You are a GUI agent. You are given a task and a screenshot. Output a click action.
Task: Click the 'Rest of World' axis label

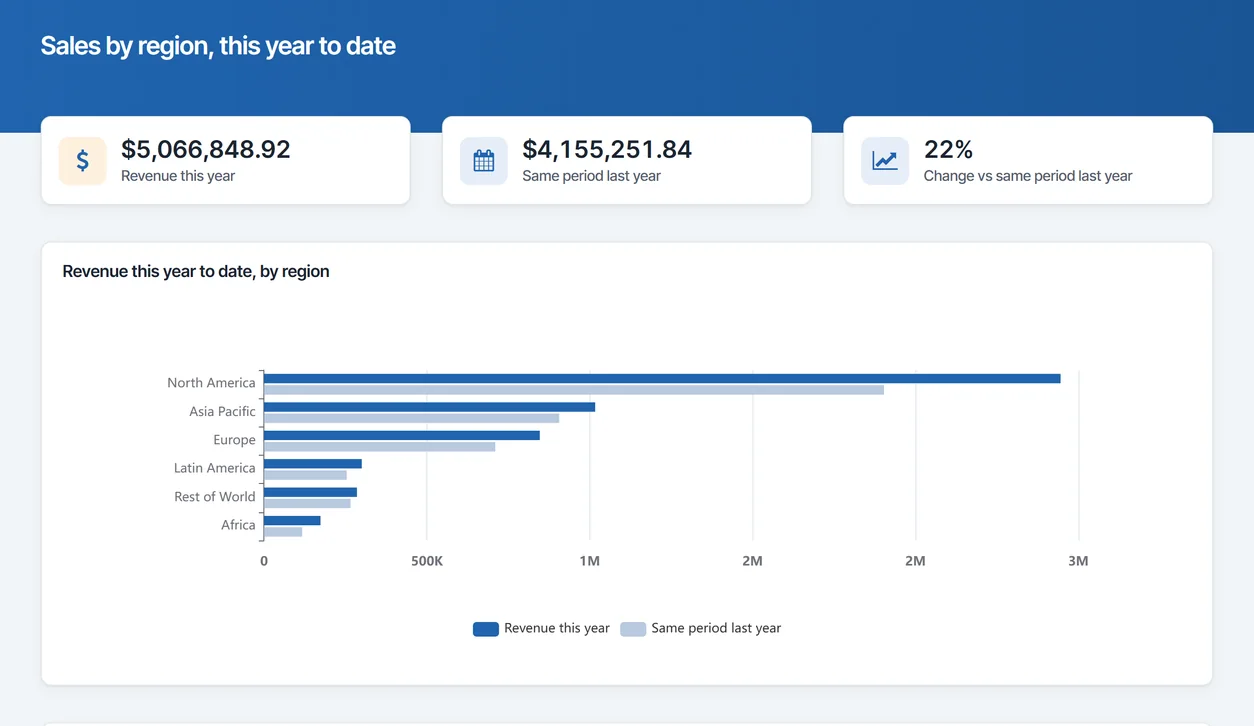pyautogui.click(x=215, y=497)
